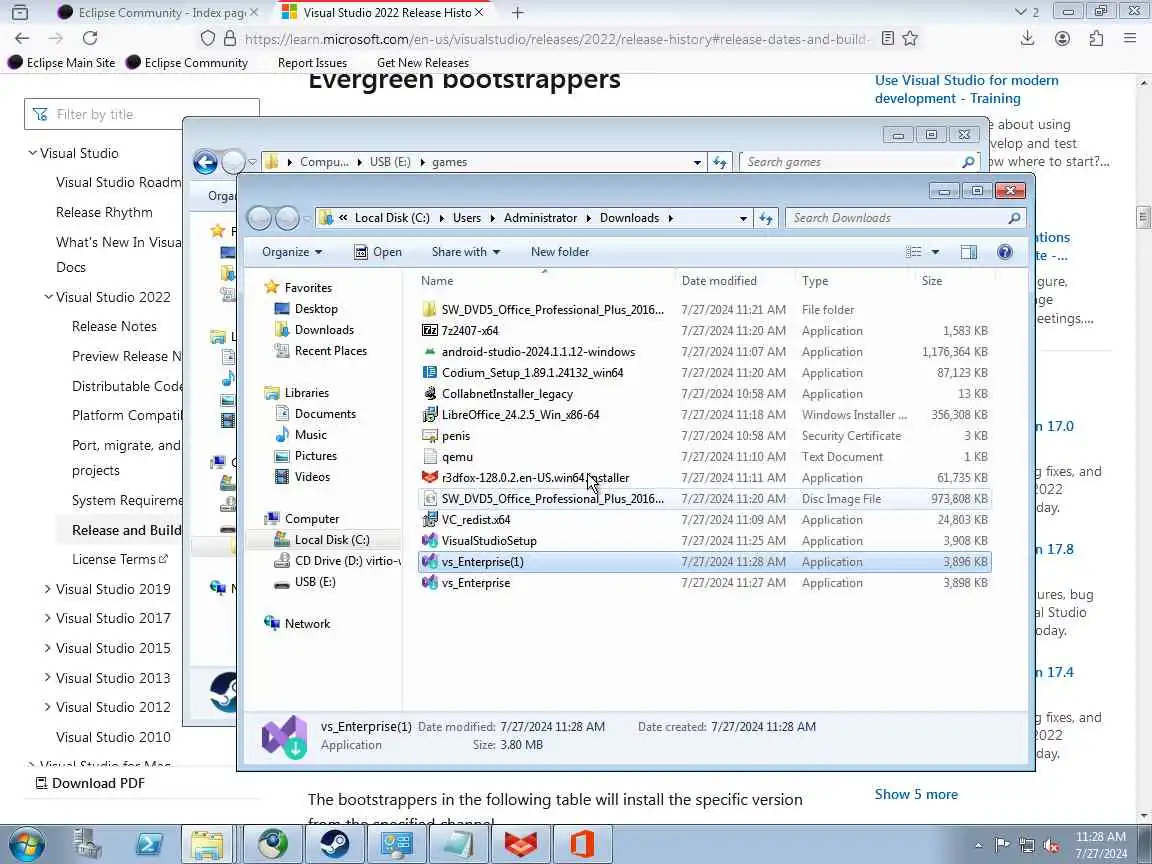Open the Organize dropdown in Downloads window
The width and height of the screenshot is (1152, 864).
[x=292, y=252]
